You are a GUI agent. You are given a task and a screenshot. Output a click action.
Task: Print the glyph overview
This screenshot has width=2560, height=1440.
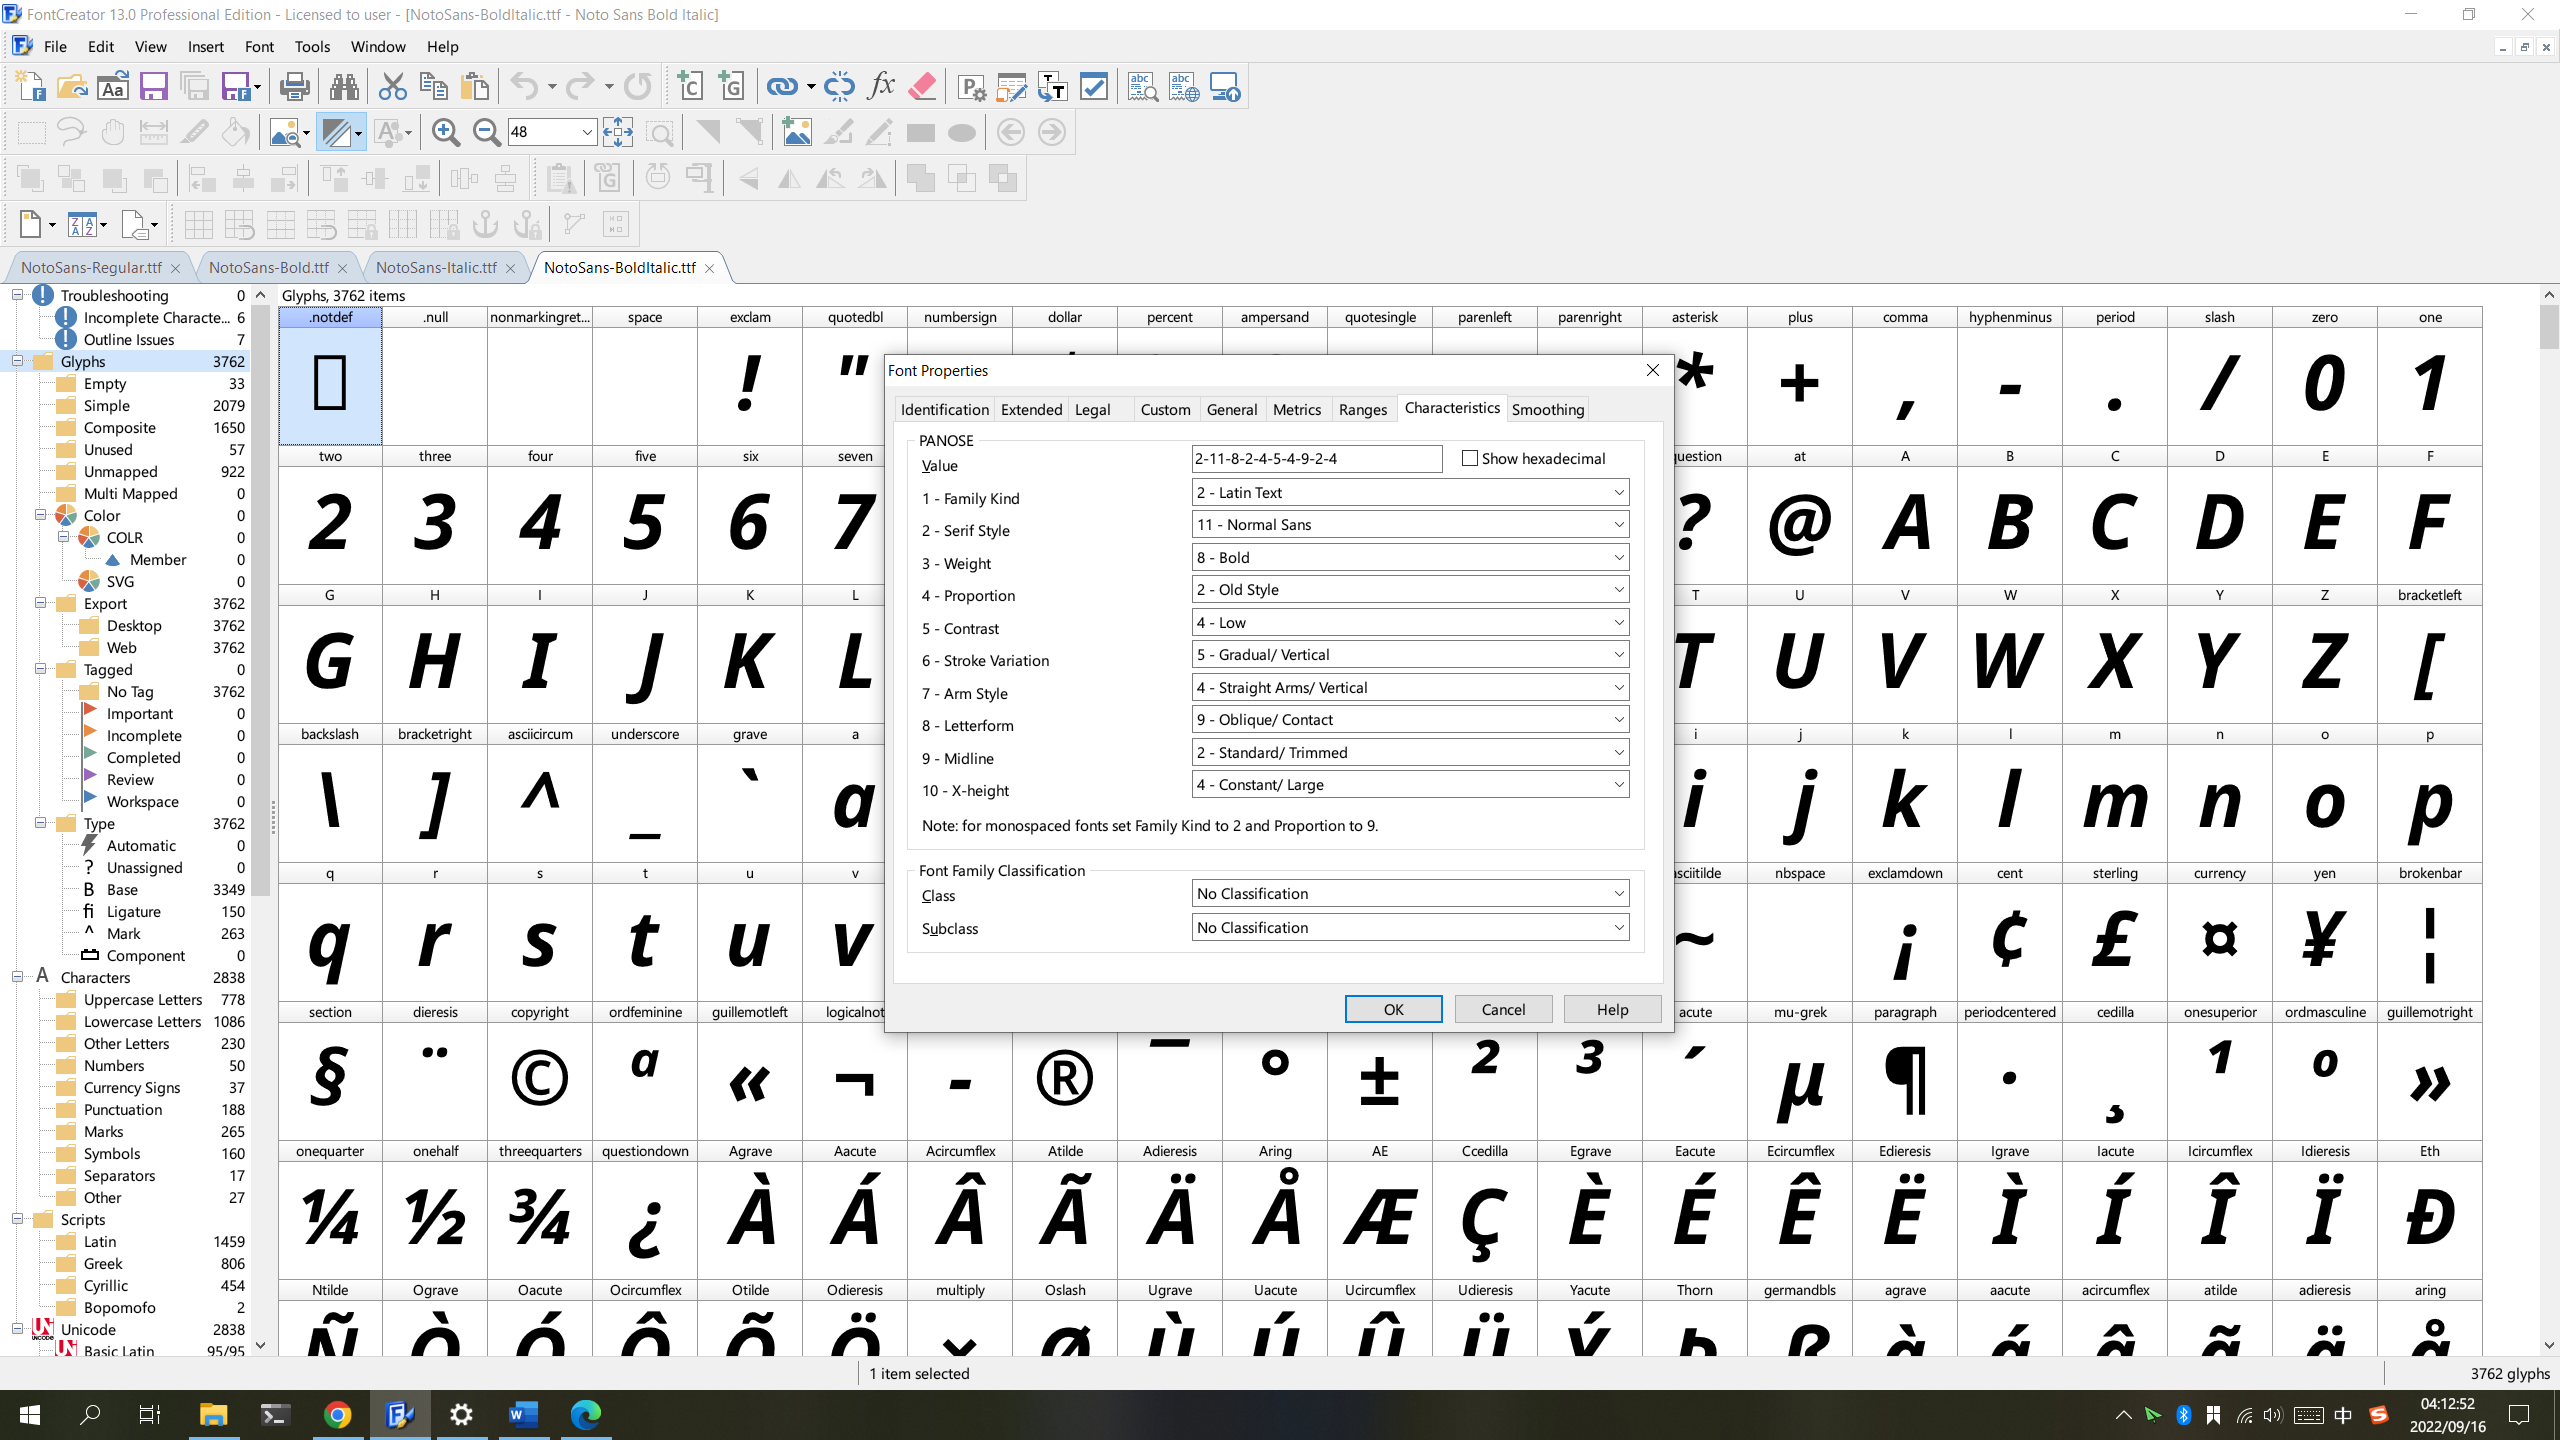(x=293, y=86)
